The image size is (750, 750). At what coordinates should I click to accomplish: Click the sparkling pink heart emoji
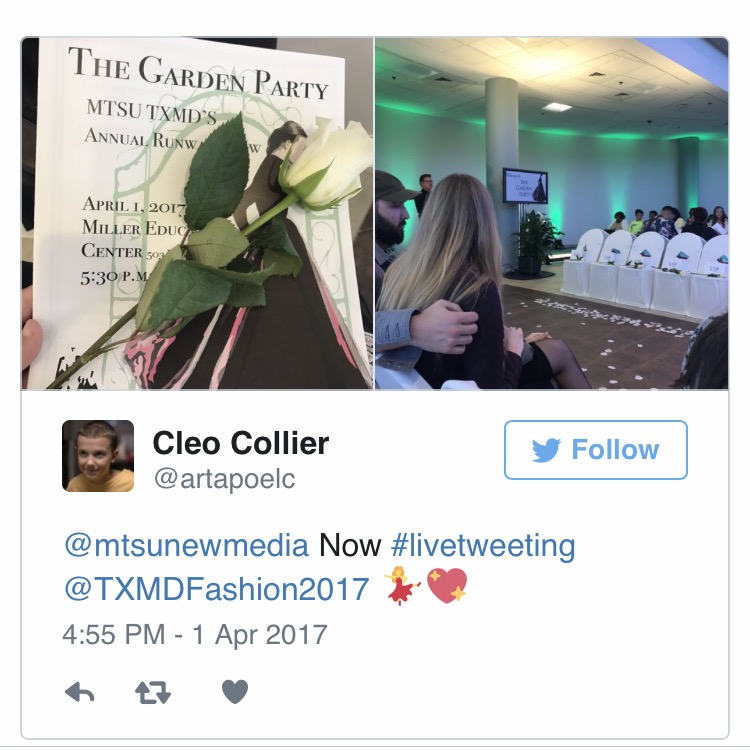447,586
